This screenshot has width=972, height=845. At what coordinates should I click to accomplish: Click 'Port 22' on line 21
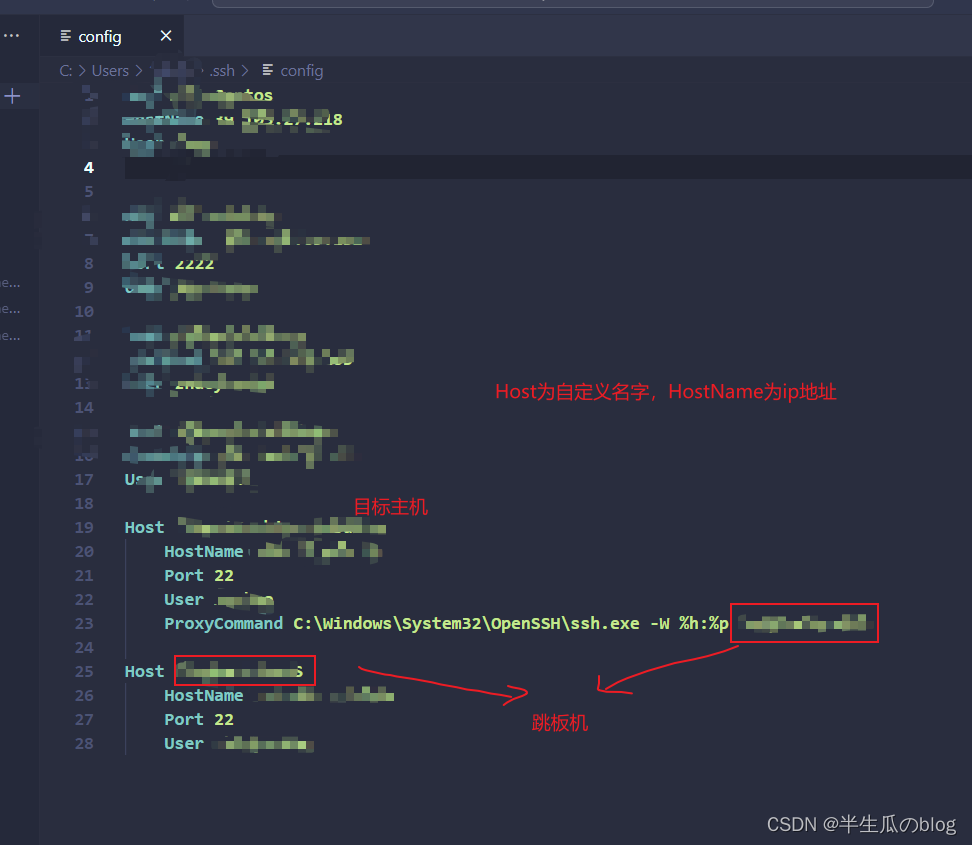tap(199, 576)
